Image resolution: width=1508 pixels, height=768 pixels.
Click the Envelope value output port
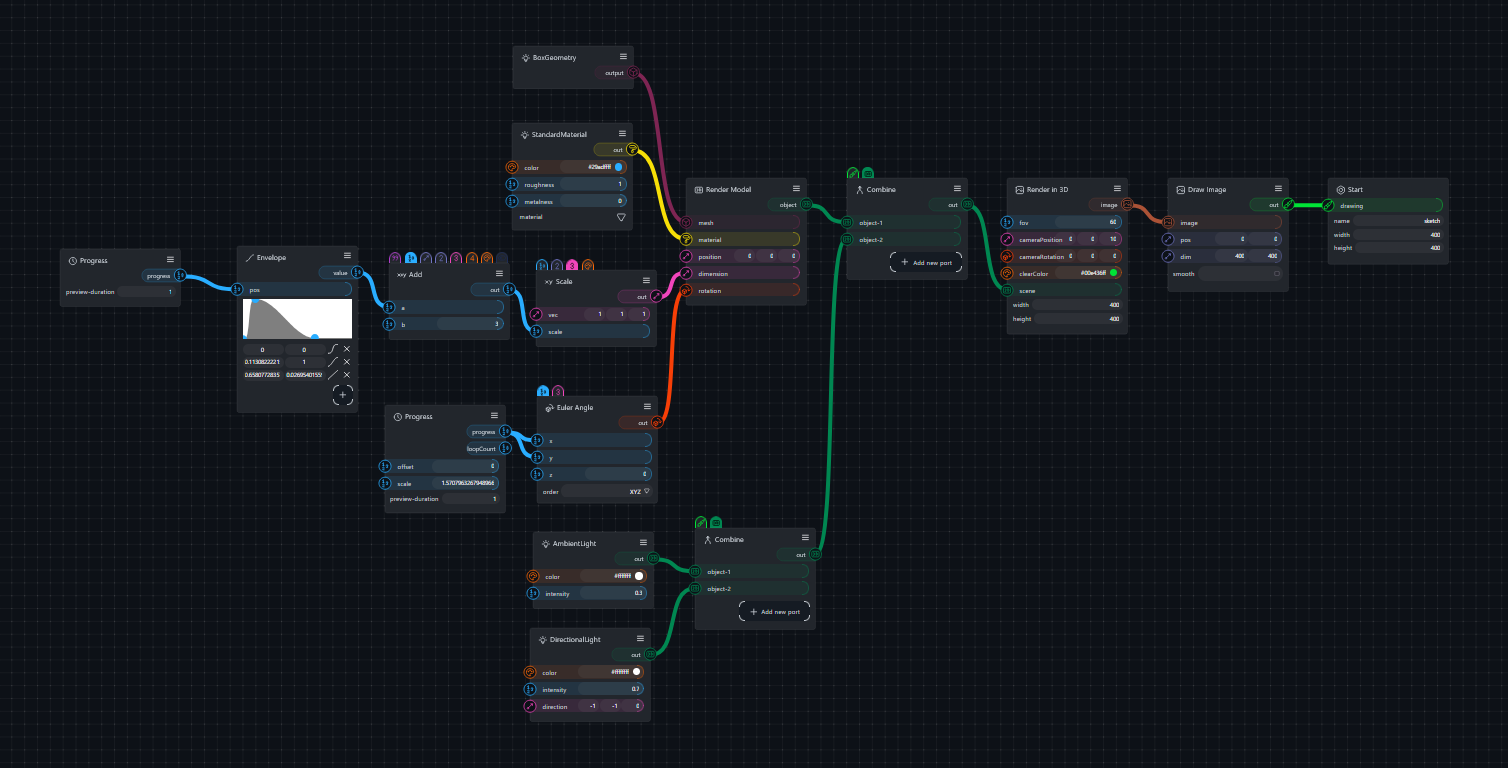(357, 272)
